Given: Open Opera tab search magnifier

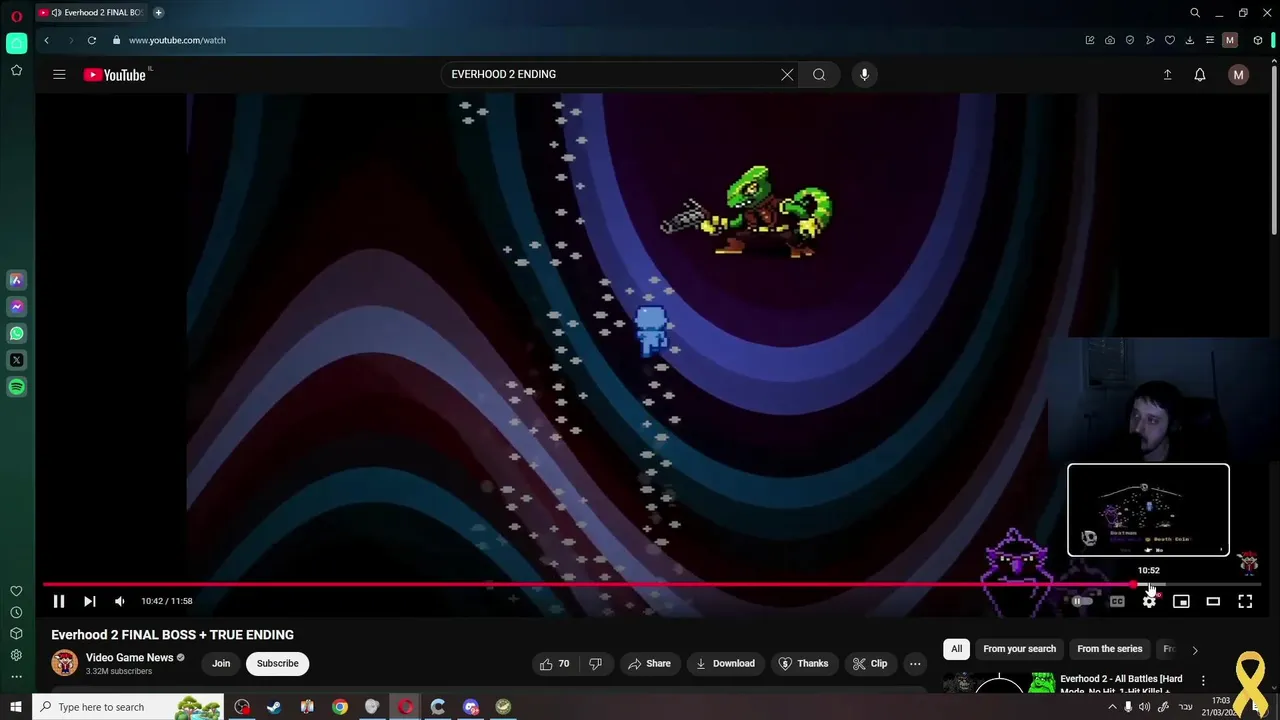Looking at the screenshot, I should pyautogui.click(x=1195, y=12).
